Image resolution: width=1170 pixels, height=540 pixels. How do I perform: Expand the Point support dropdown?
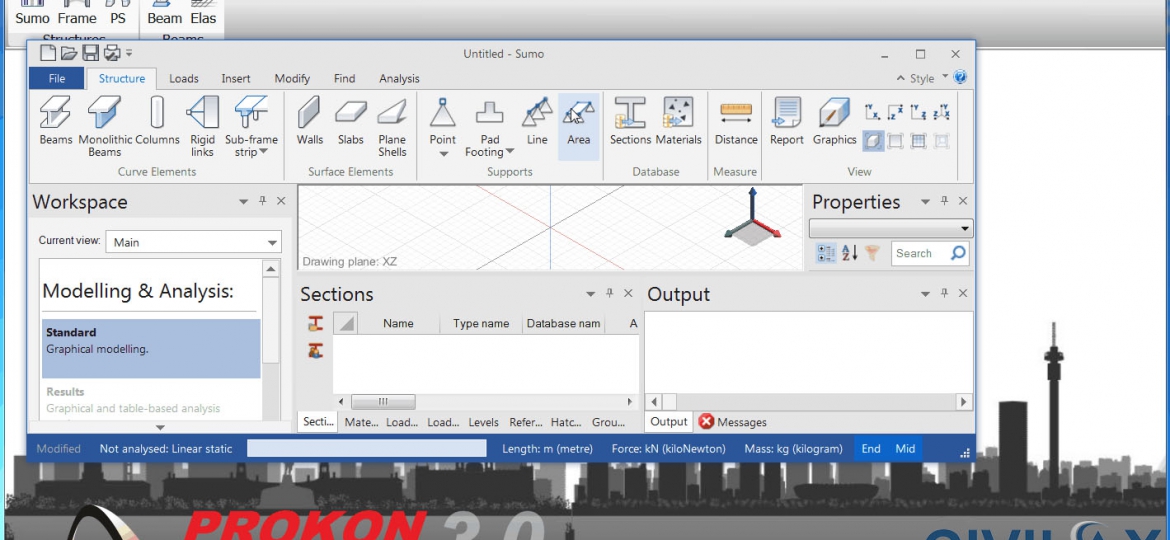pyautogui.click(x=443, y=153)
